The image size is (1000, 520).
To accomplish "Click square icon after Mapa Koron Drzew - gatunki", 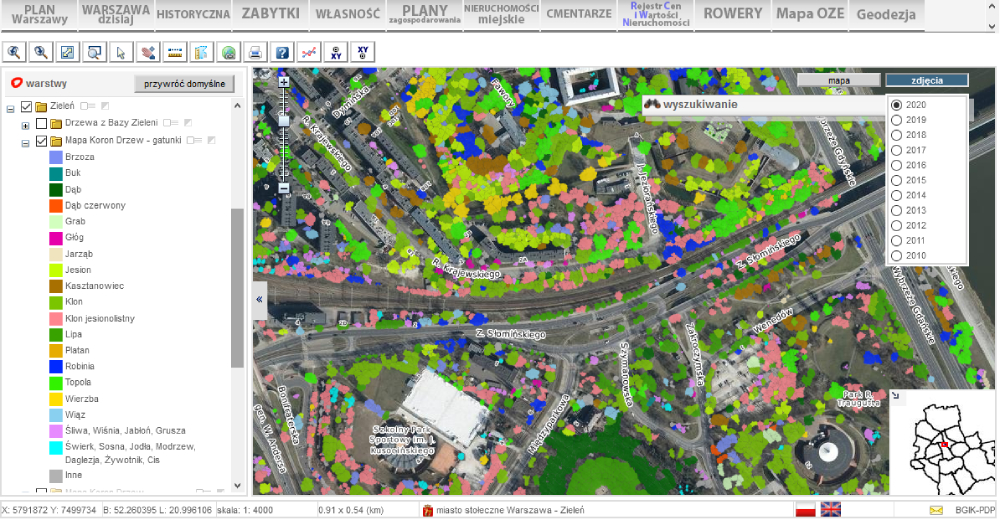I will pyautogui.click(x=211, y=140).
